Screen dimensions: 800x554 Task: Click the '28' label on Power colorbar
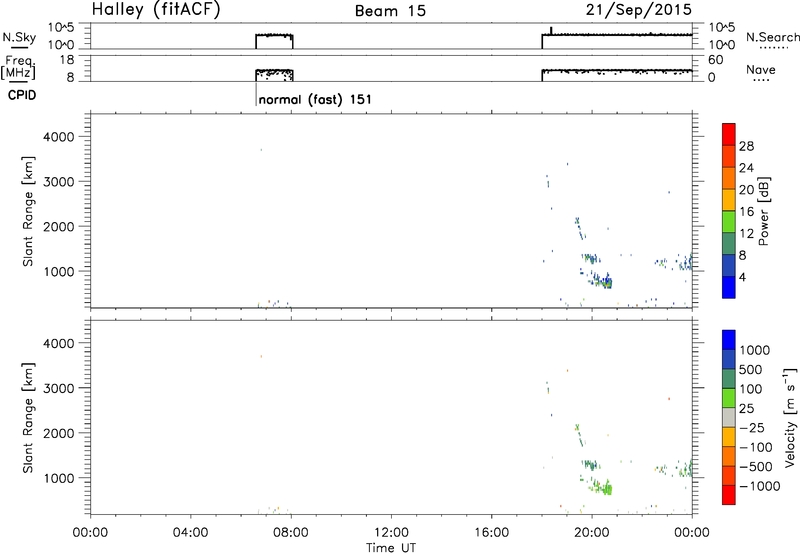(746, 146)
